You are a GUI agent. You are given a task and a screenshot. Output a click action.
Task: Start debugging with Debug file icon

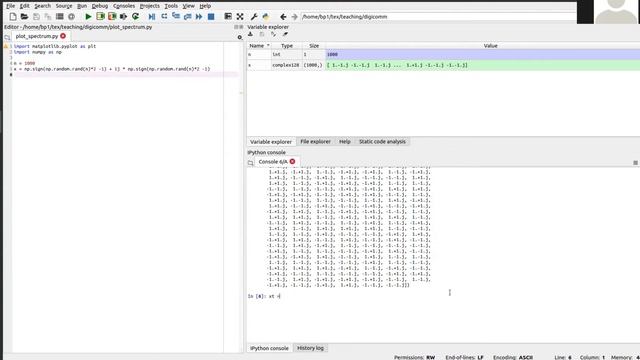pos(152,17)
